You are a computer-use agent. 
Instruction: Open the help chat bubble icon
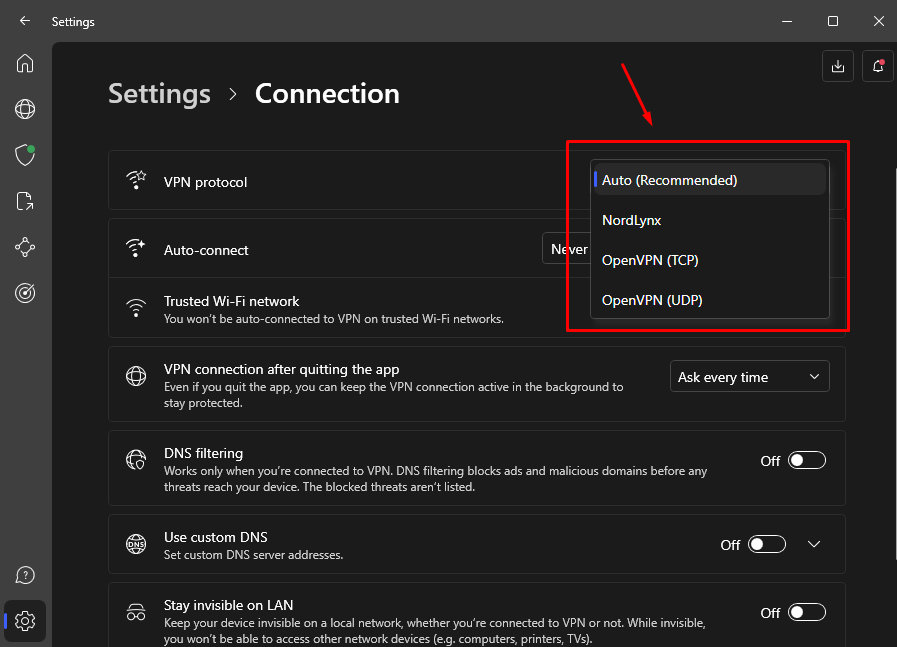coord(25,575)
